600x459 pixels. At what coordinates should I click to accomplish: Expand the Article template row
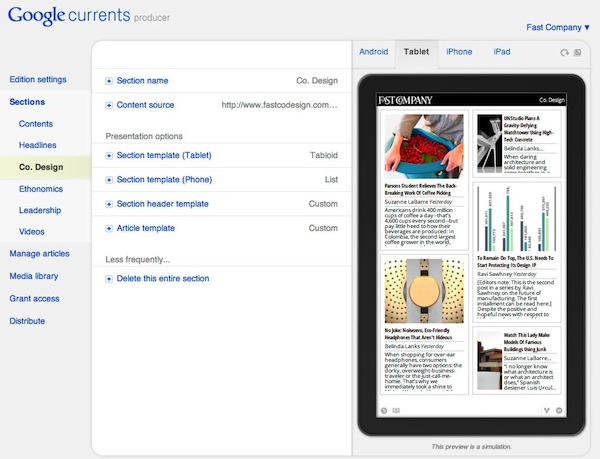[109, 228]
